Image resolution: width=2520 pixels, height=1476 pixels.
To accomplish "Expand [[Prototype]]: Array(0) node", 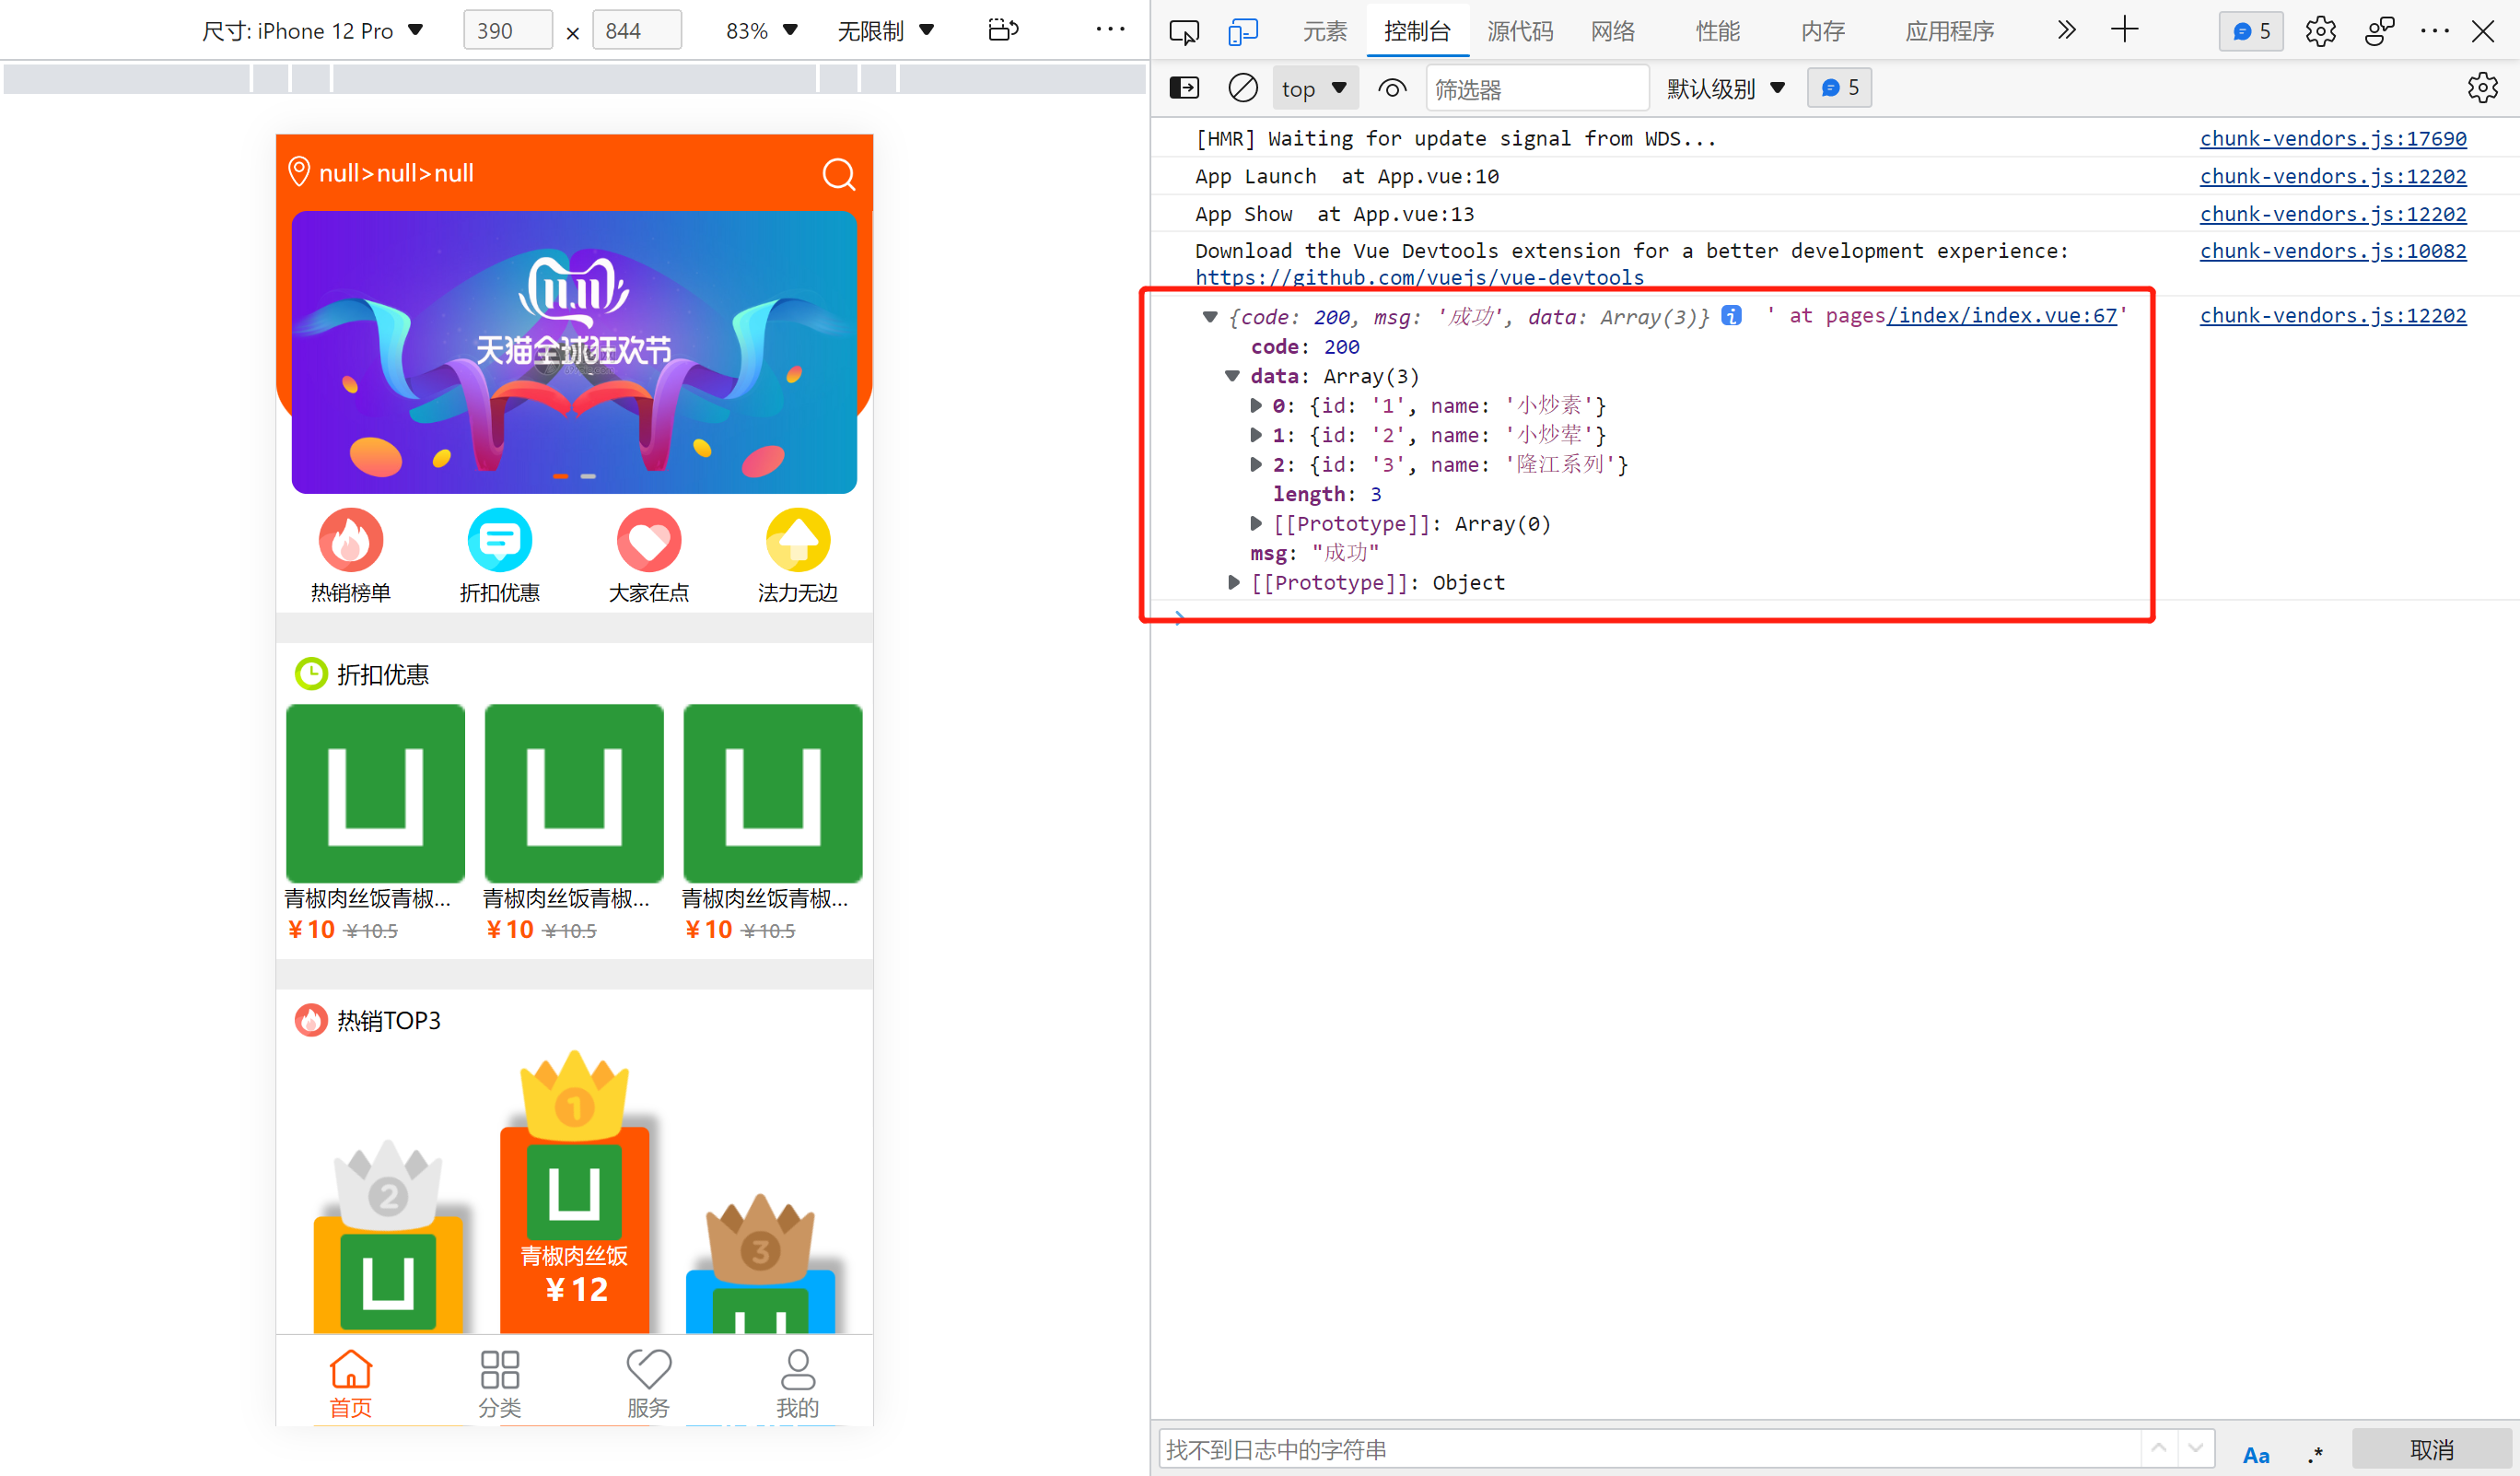I will pyautogui.click(x=1255, y=523).
